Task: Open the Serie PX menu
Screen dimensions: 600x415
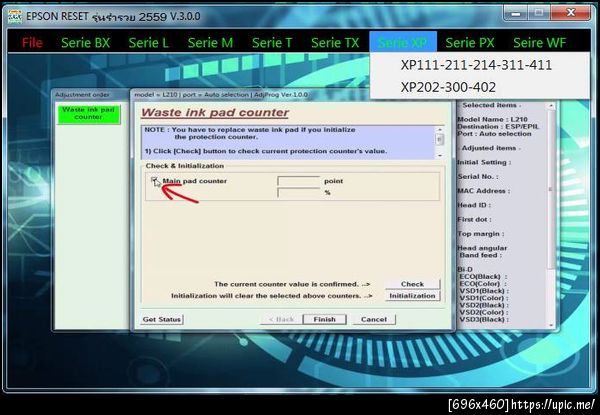Action: coord(470,42)
